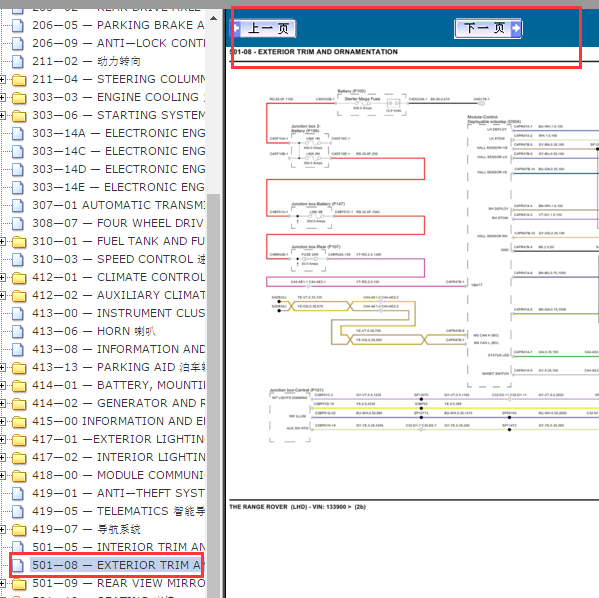Click page icon of 413-06 Horn
The width and height of the screenshot is (599, 598).
[x=18, y=331]
